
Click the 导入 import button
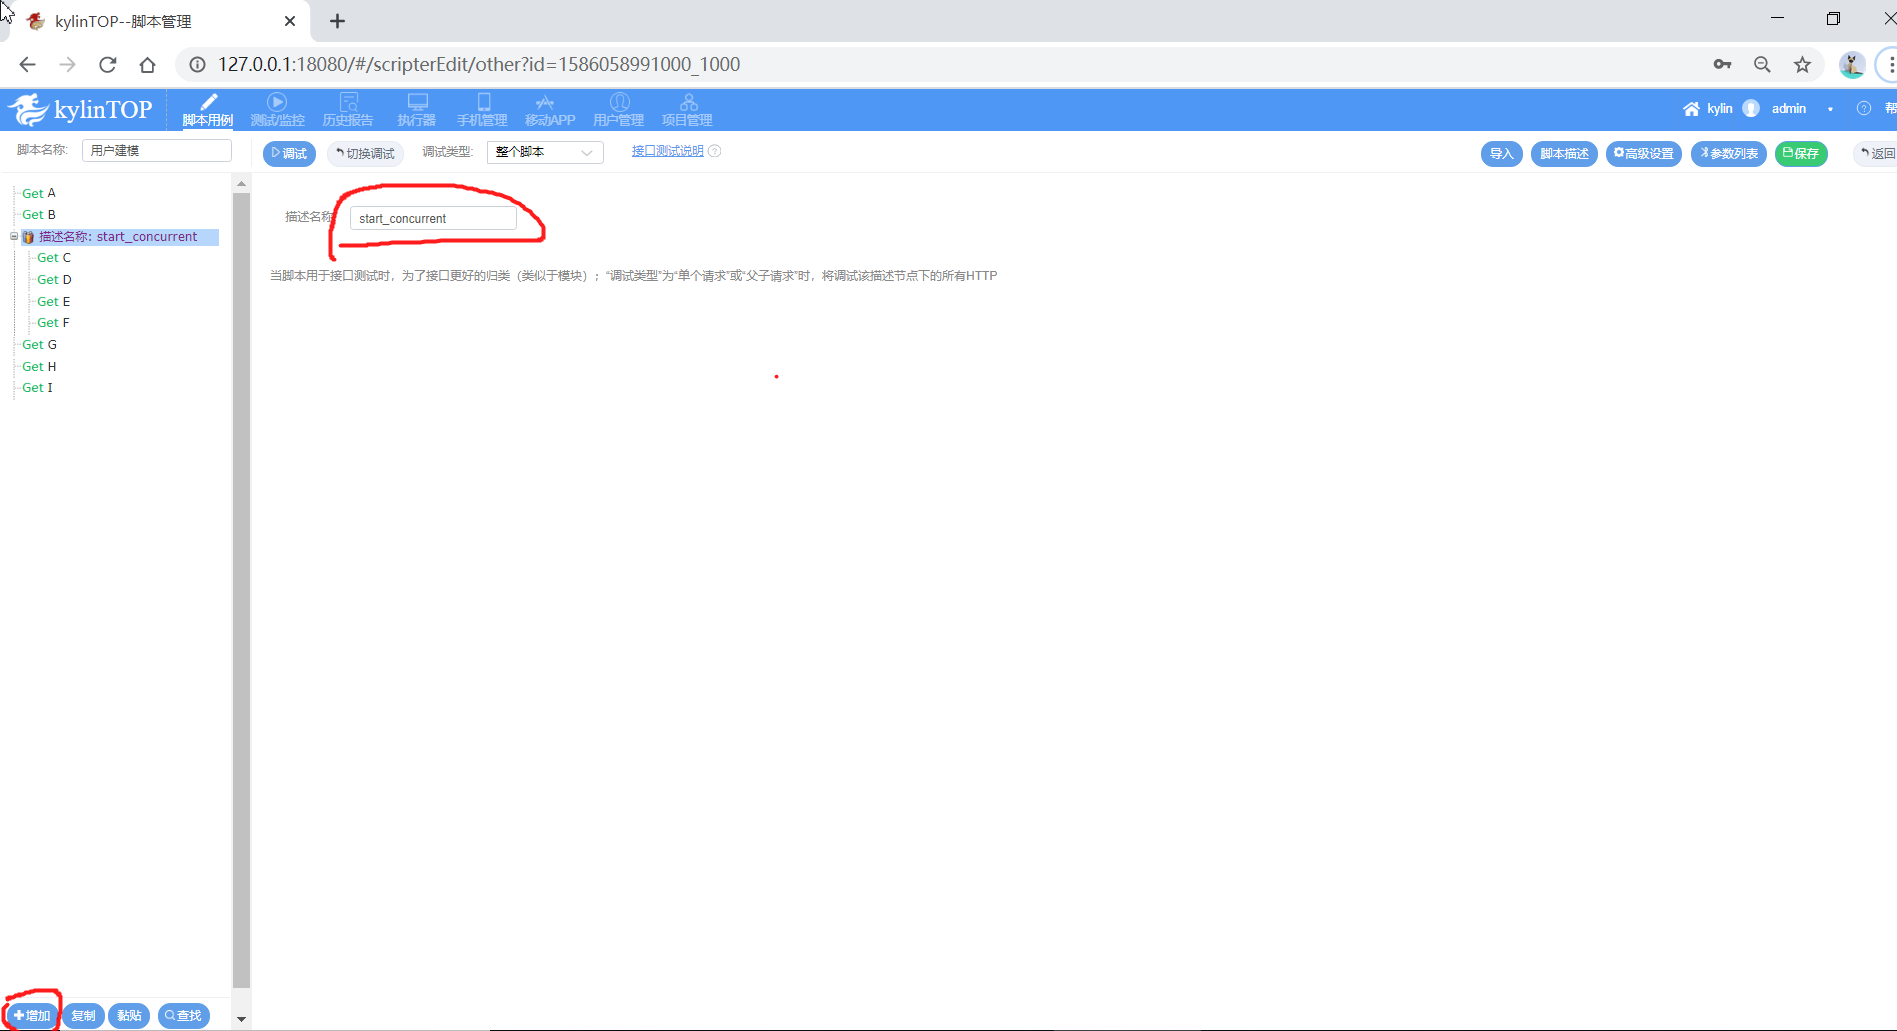(1501, 153)
